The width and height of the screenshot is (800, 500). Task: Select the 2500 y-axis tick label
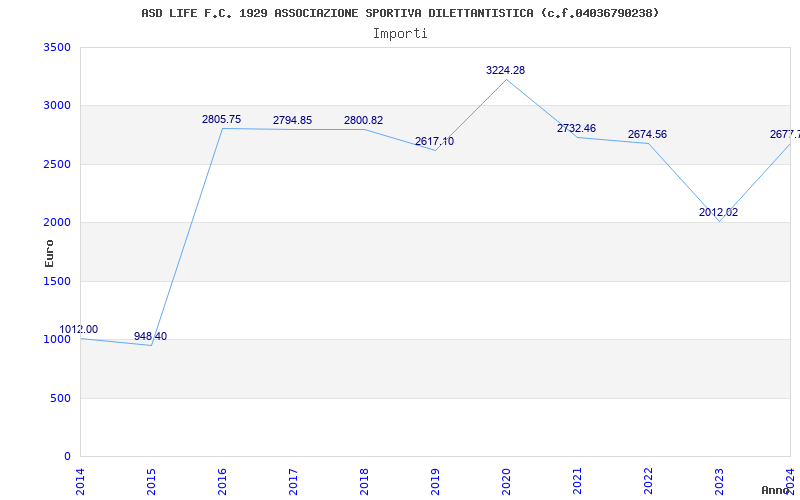57,164
